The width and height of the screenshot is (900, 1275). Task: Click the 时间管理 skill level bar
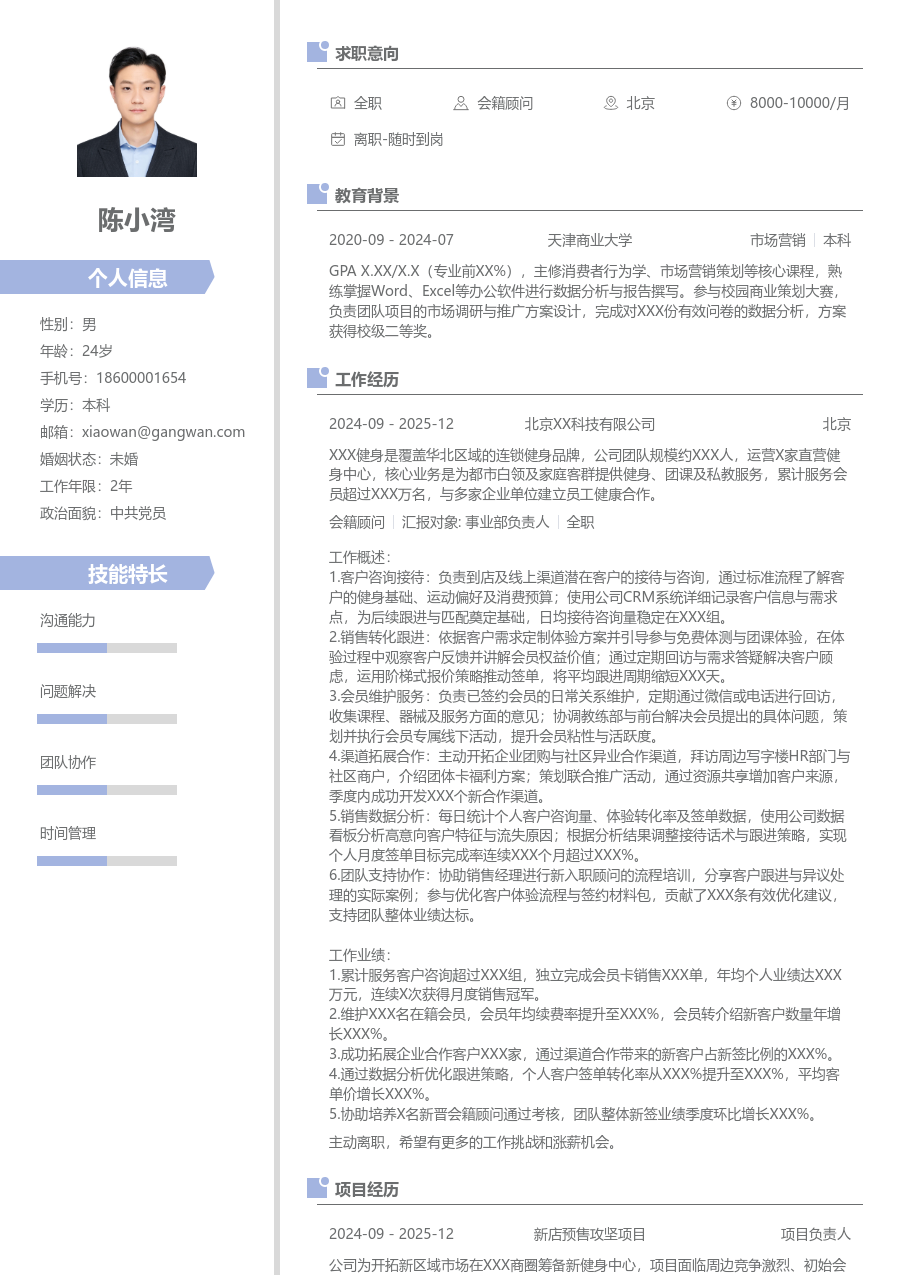click(107, 861)
